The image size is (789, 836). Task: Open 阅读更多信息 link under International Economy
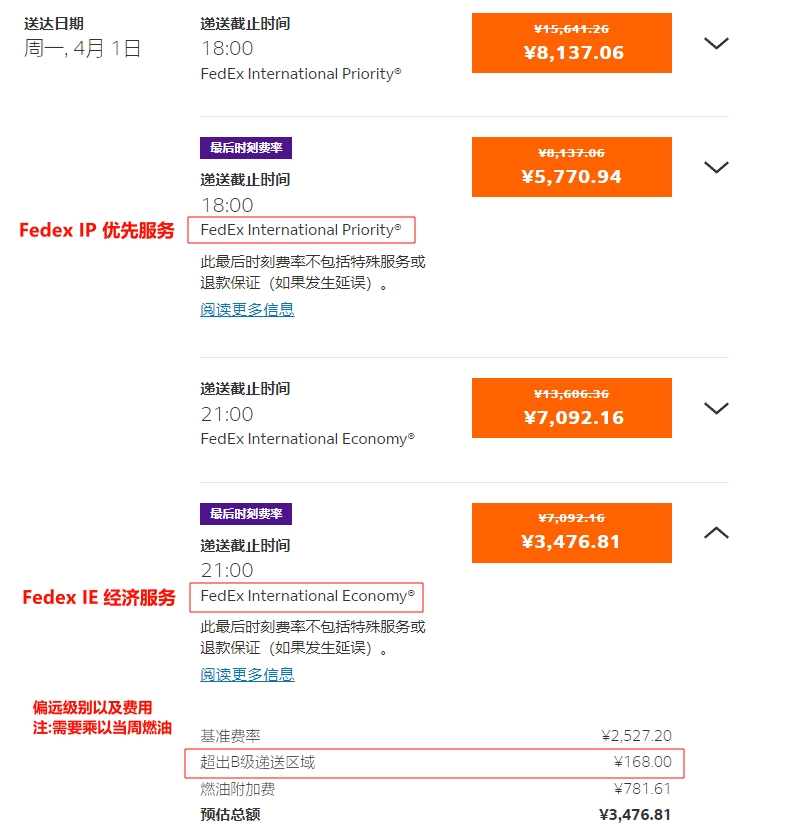(247, 675)
